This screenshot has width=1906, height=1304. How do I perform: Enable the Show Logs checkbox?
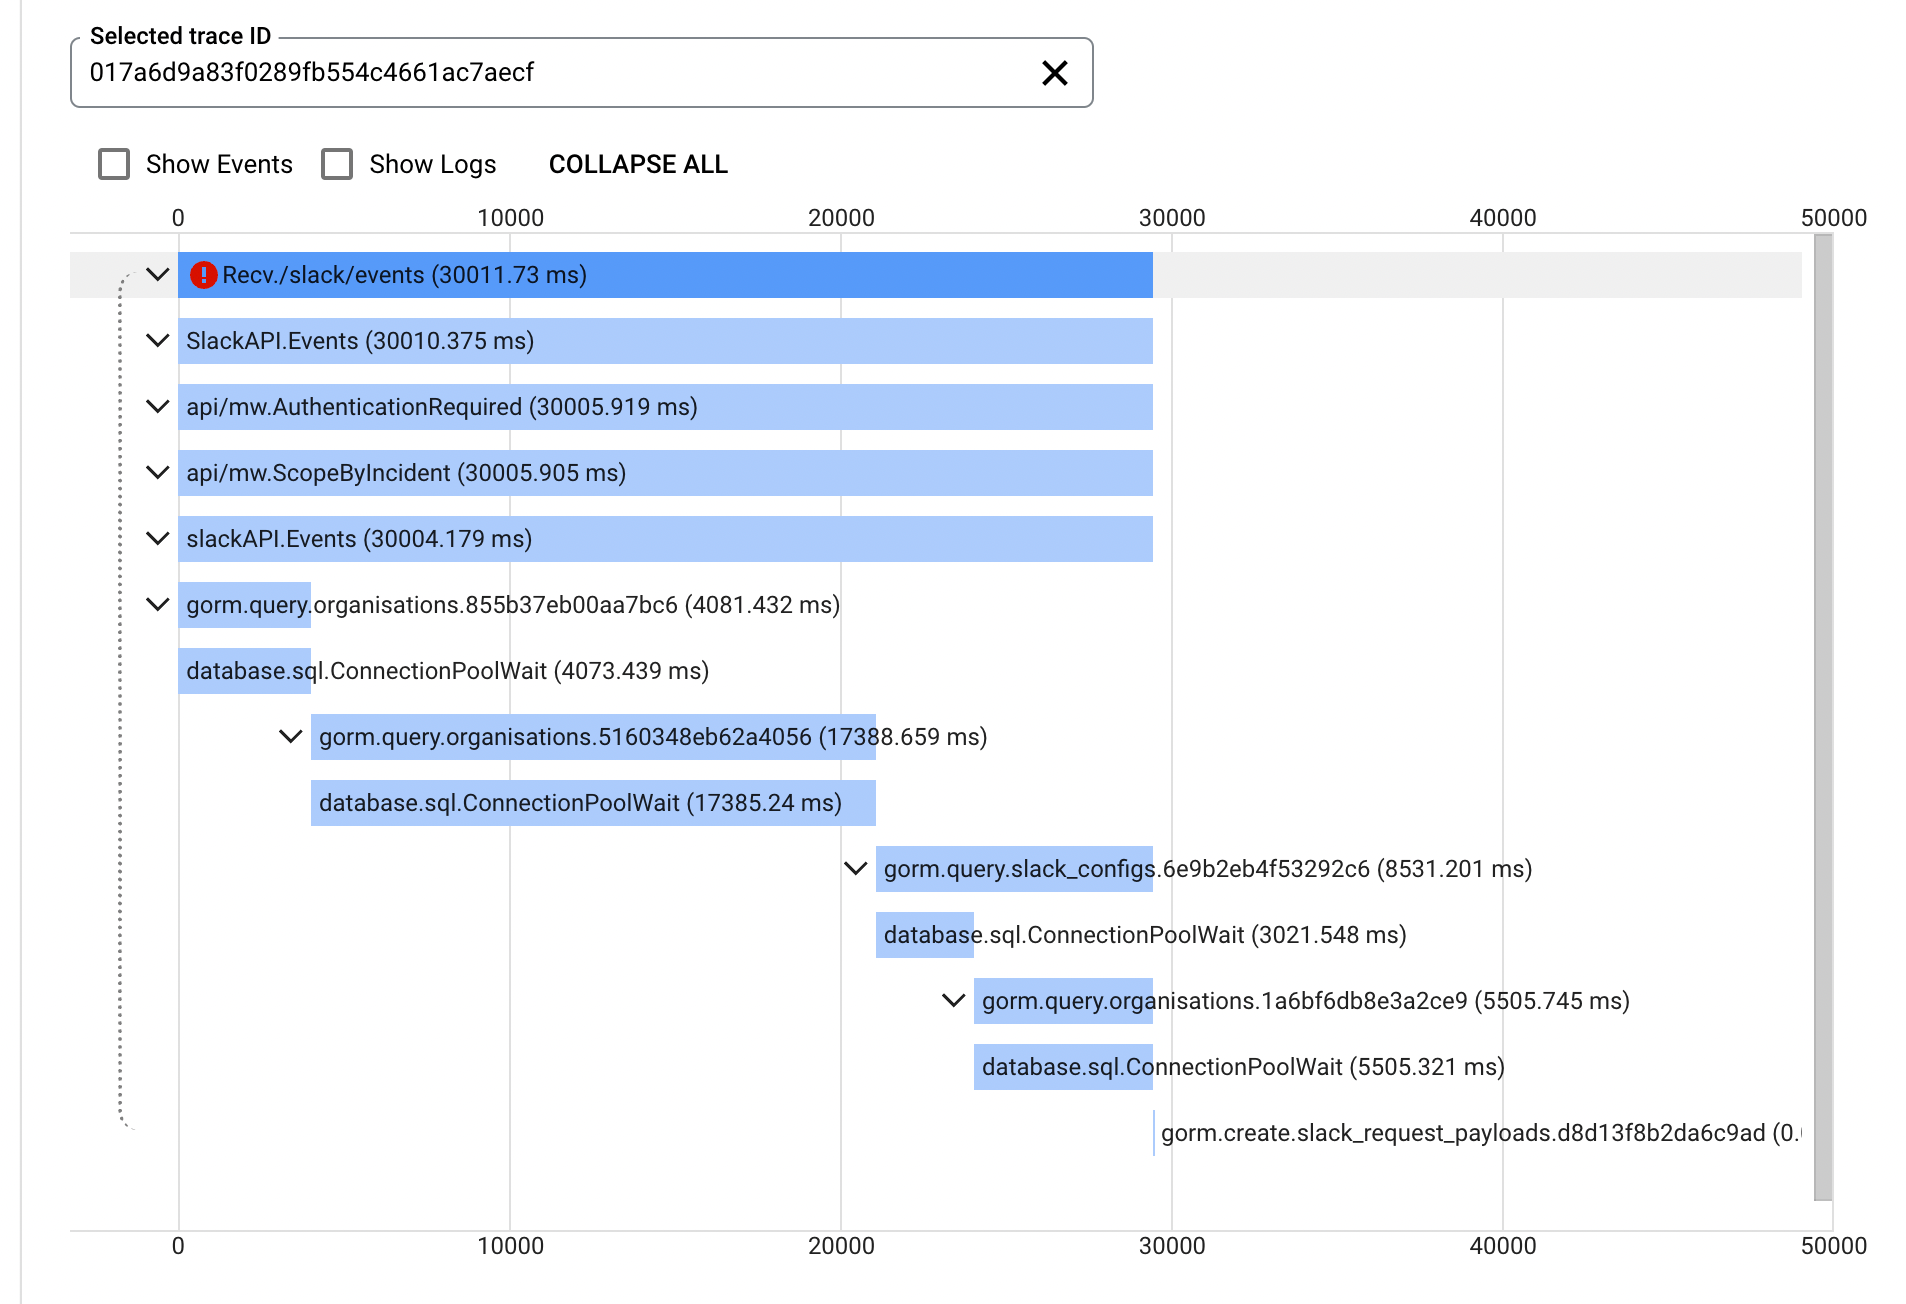(337, 163)
